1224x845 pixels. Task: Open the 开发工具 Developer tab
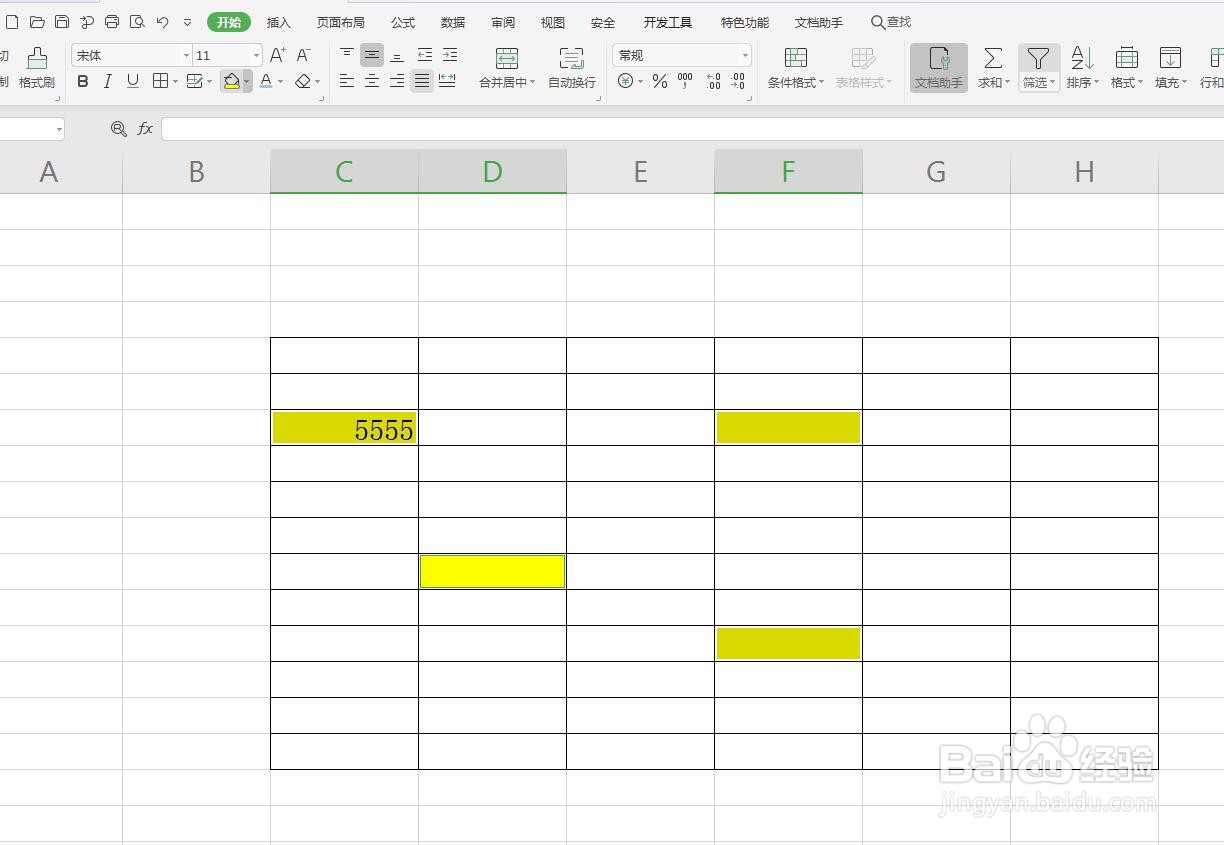pyautogui.click(x=668, y=22)
